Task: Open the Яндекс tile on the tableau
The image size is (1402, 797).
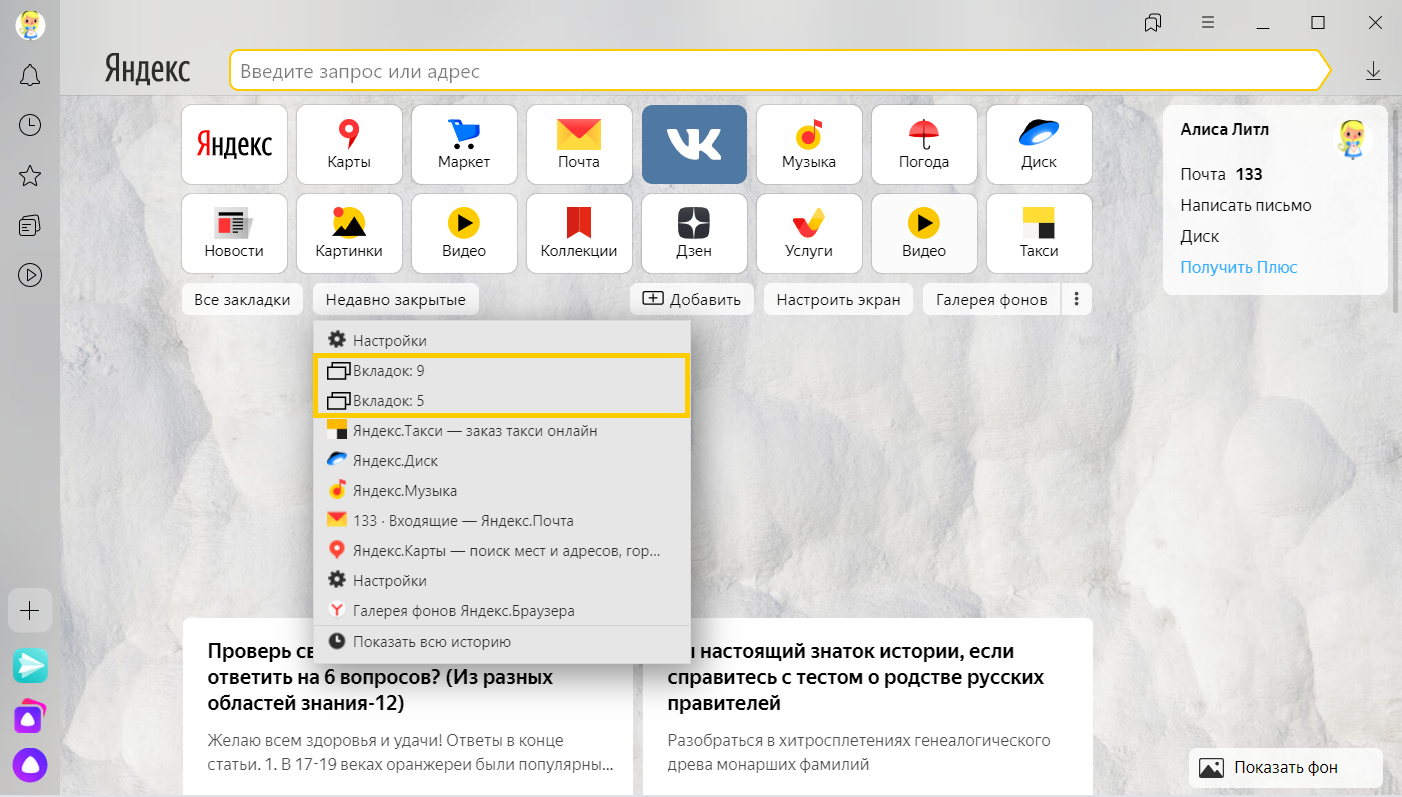Action: point(234,144)
